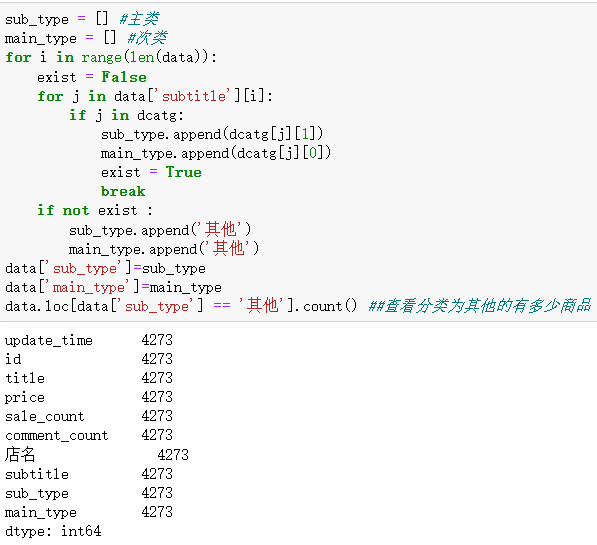Click "main_type.append('其他')" line
The height and width of the screenshot is (545, 597).
point(164,249)
